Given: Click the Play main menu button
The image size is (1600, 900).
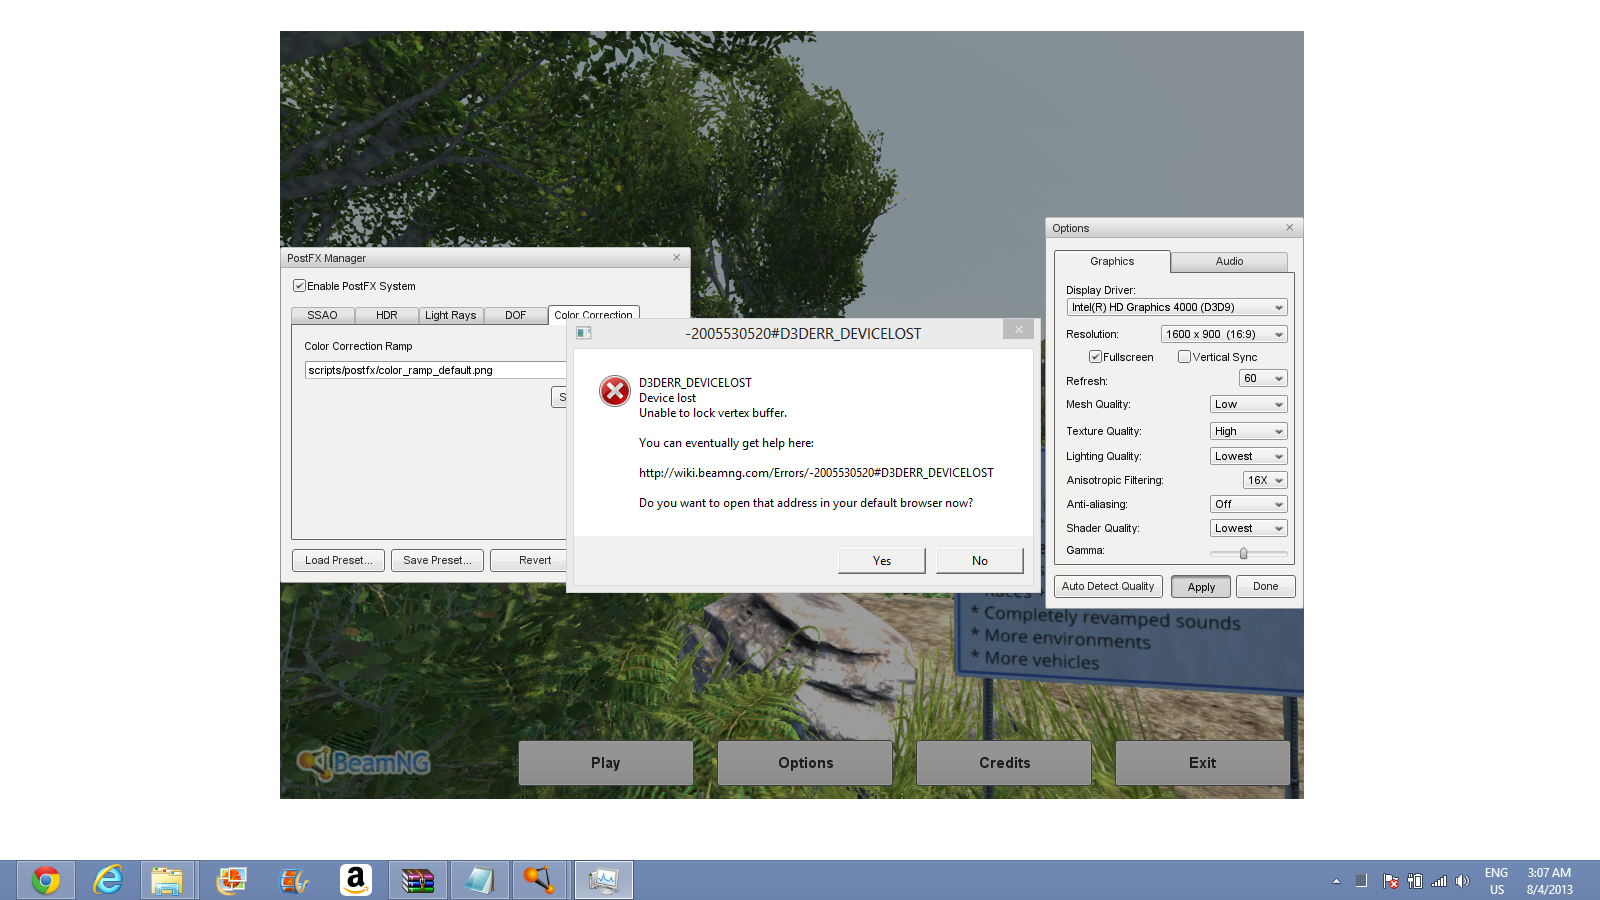Looking at the screenshot, I should [x=606, y=763].
